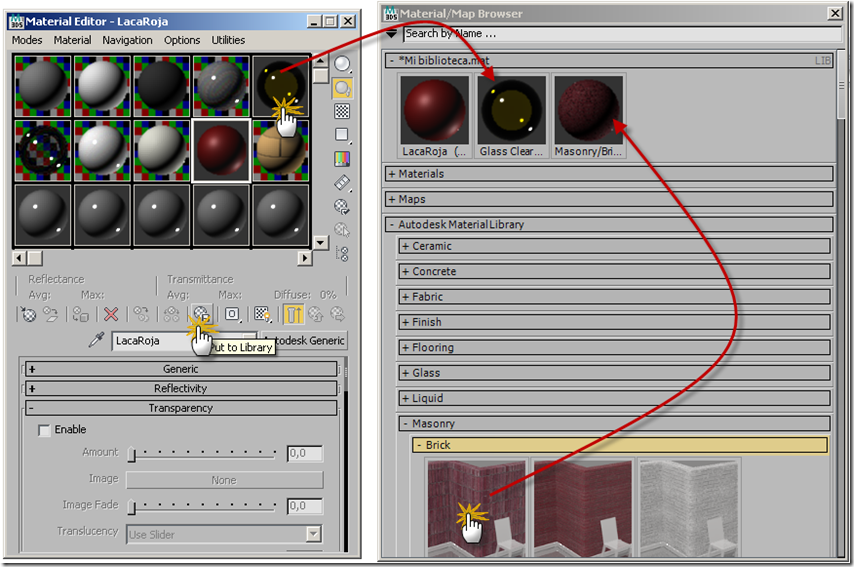Click the sample slots scroll down arrow

(x=321, y=242)
